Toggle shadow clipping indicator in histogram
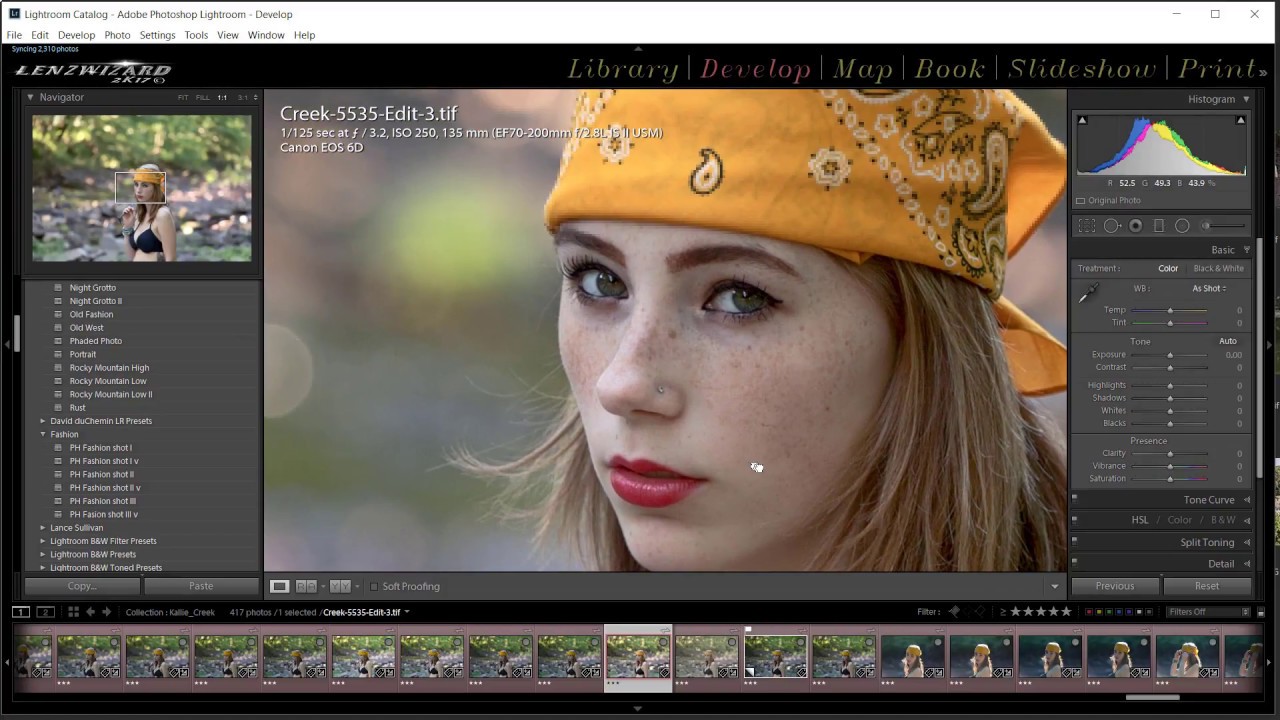Viewport: 1280px width, 720px height. pos(1082,120)
